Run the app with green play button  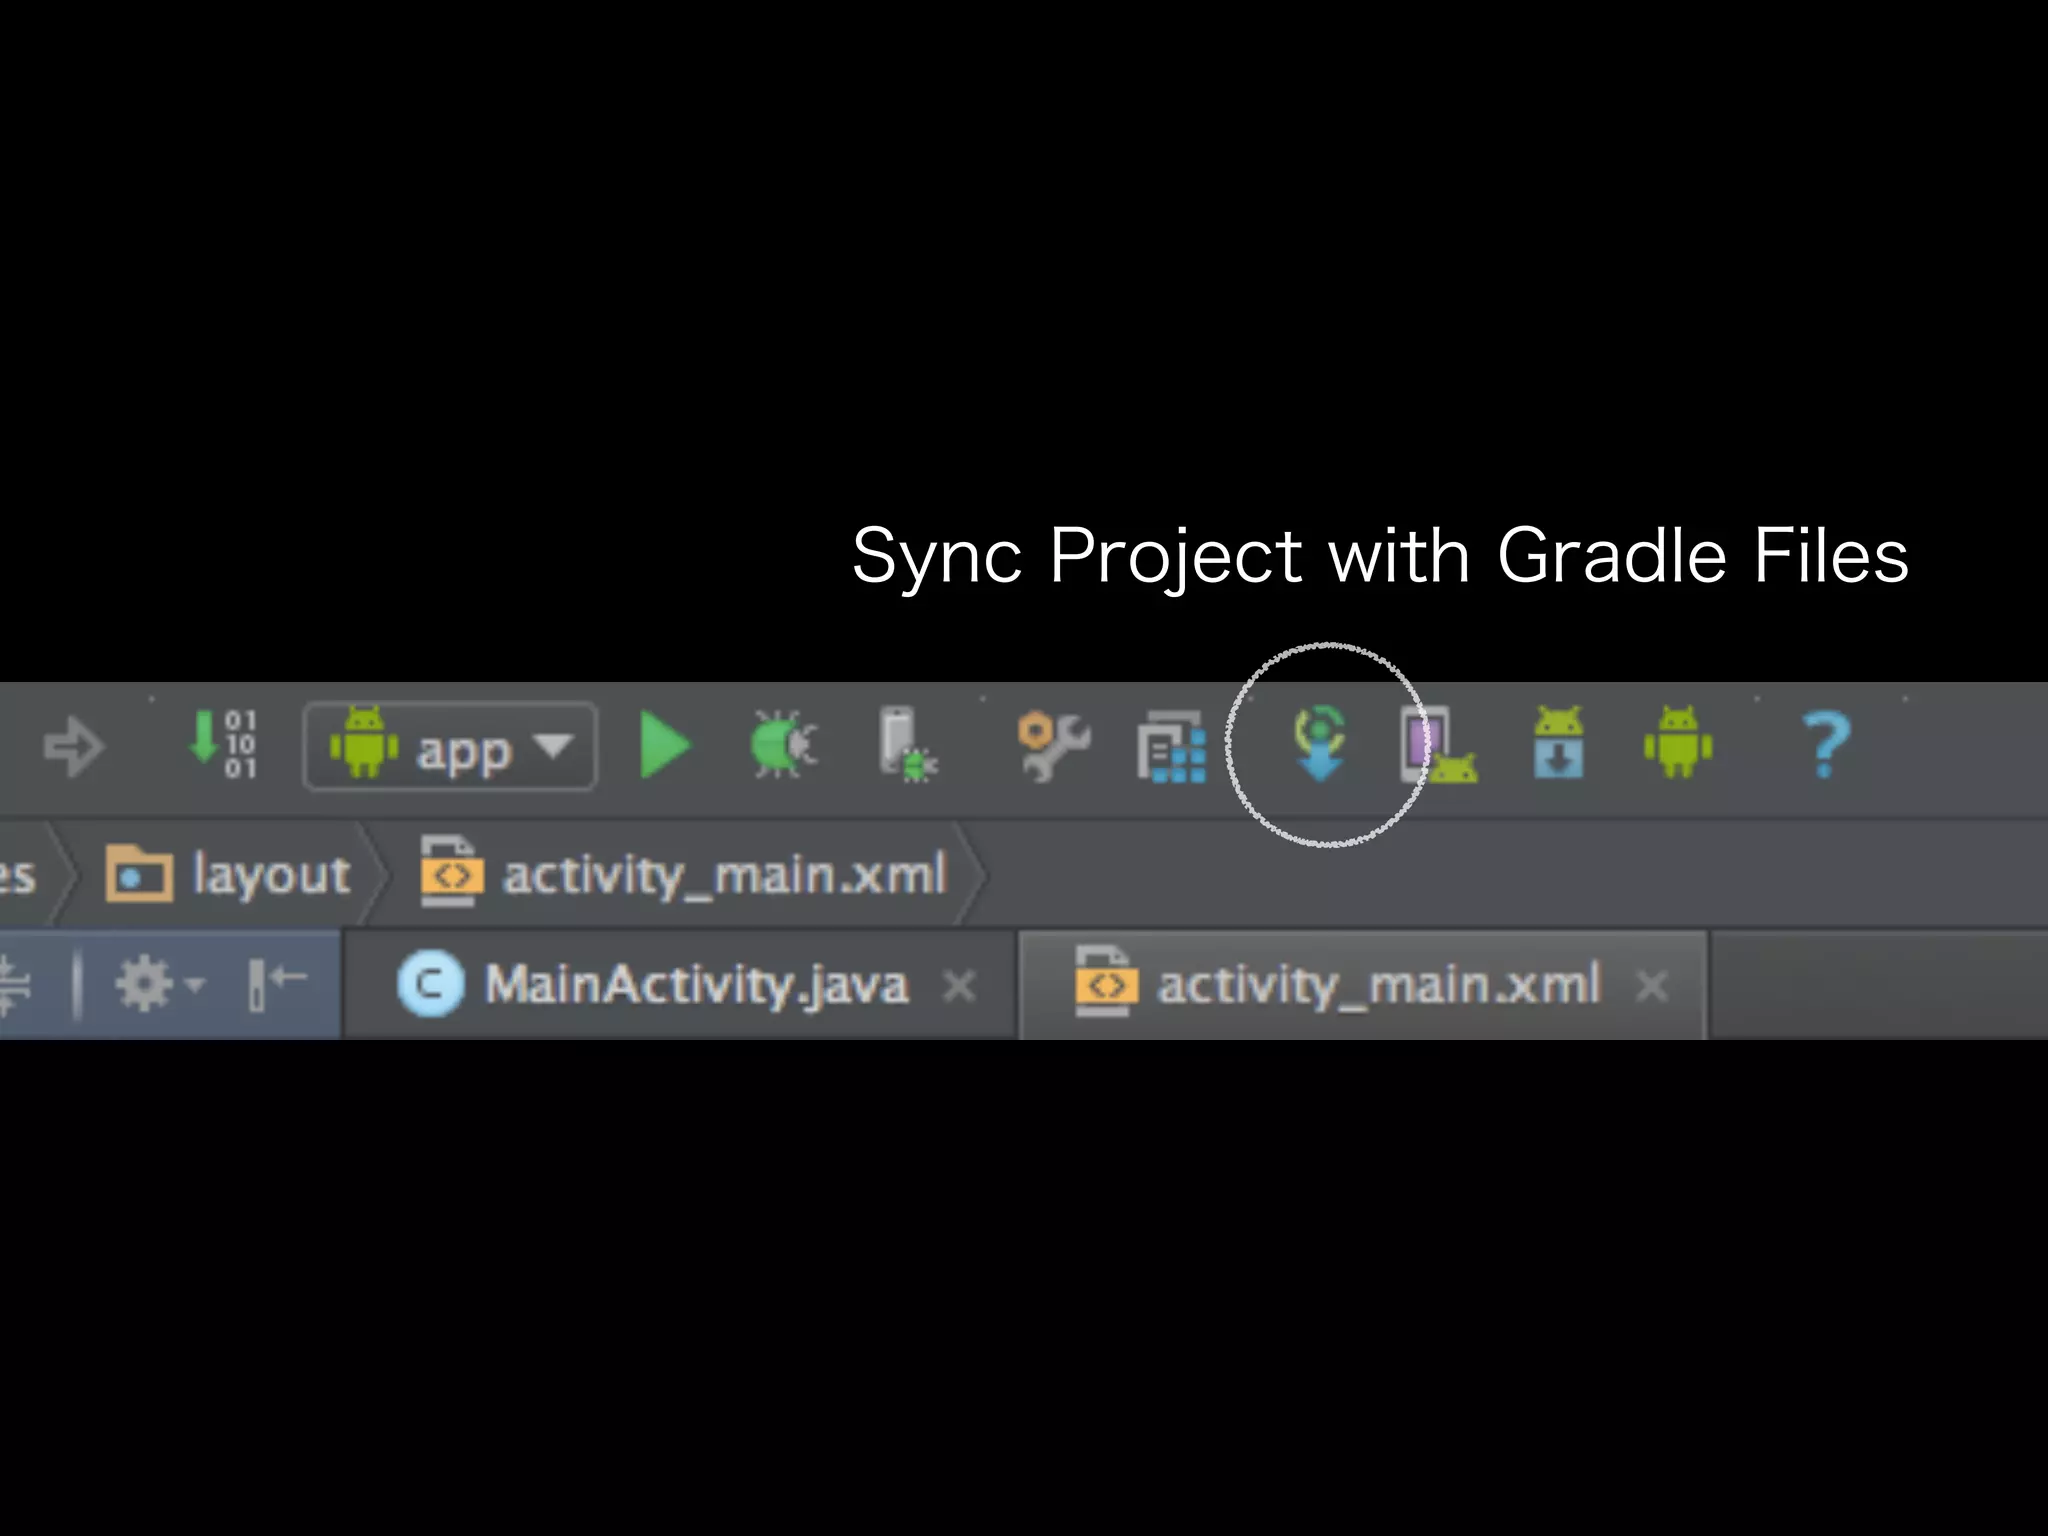665,745
